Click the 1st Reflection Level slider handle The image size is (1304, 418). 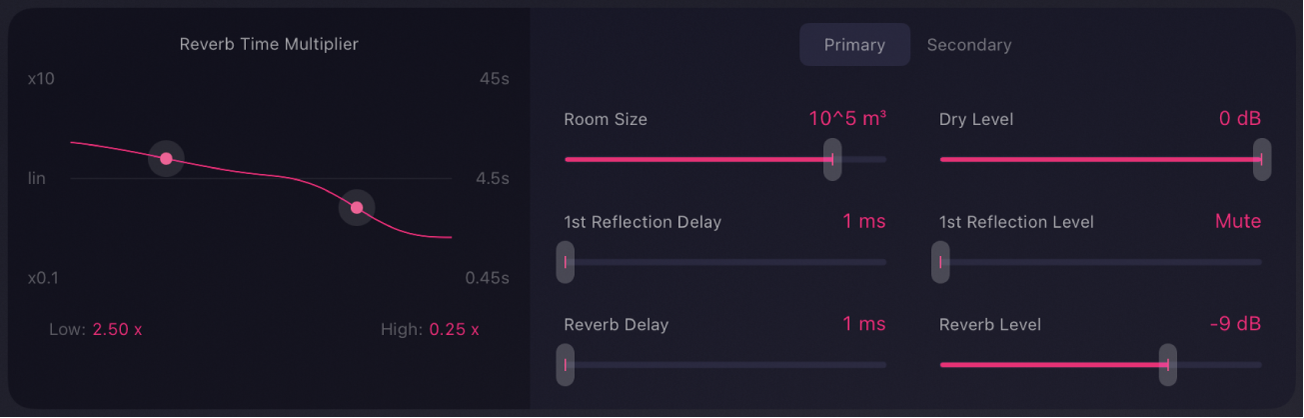pyautogui.click(x=941, y=262)
